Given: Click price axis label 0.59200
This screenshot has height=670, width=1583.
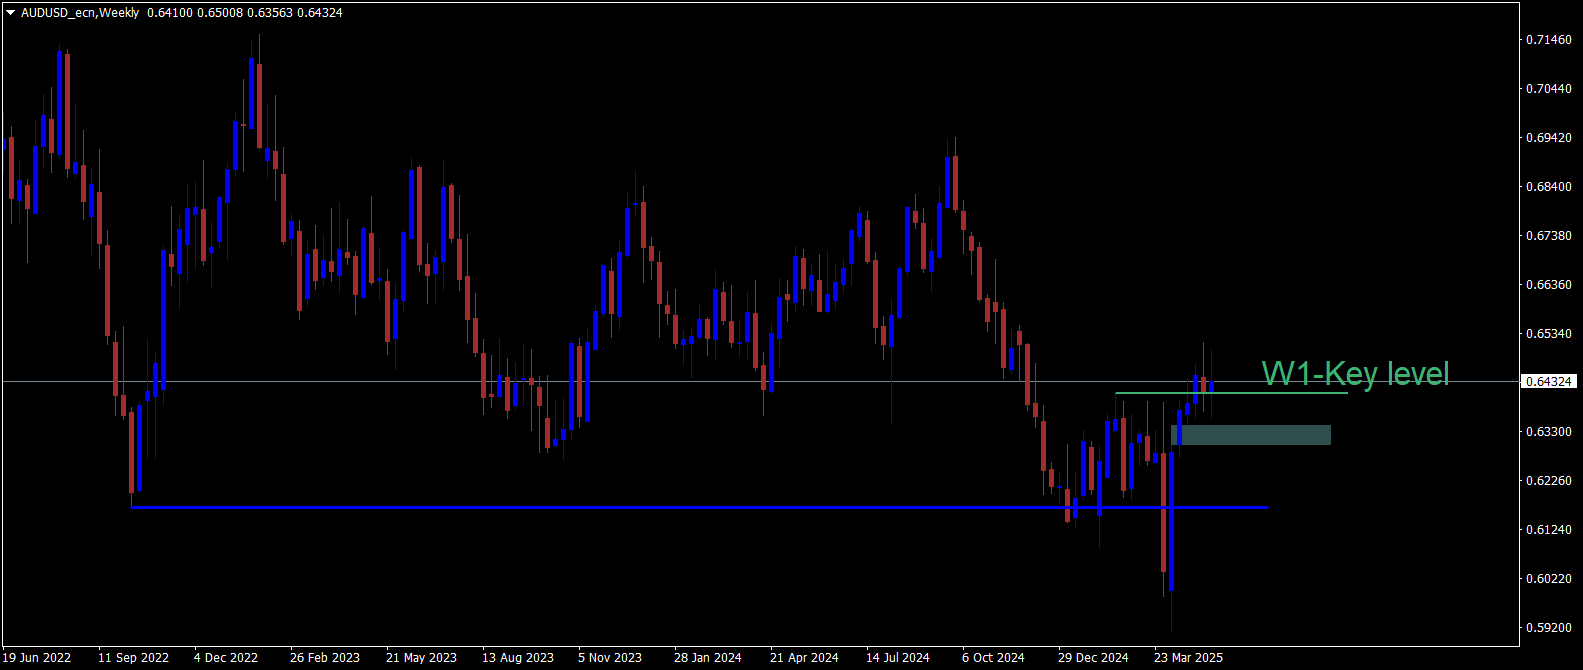Looking at the screenshot, I should (x=1548, y=628).
